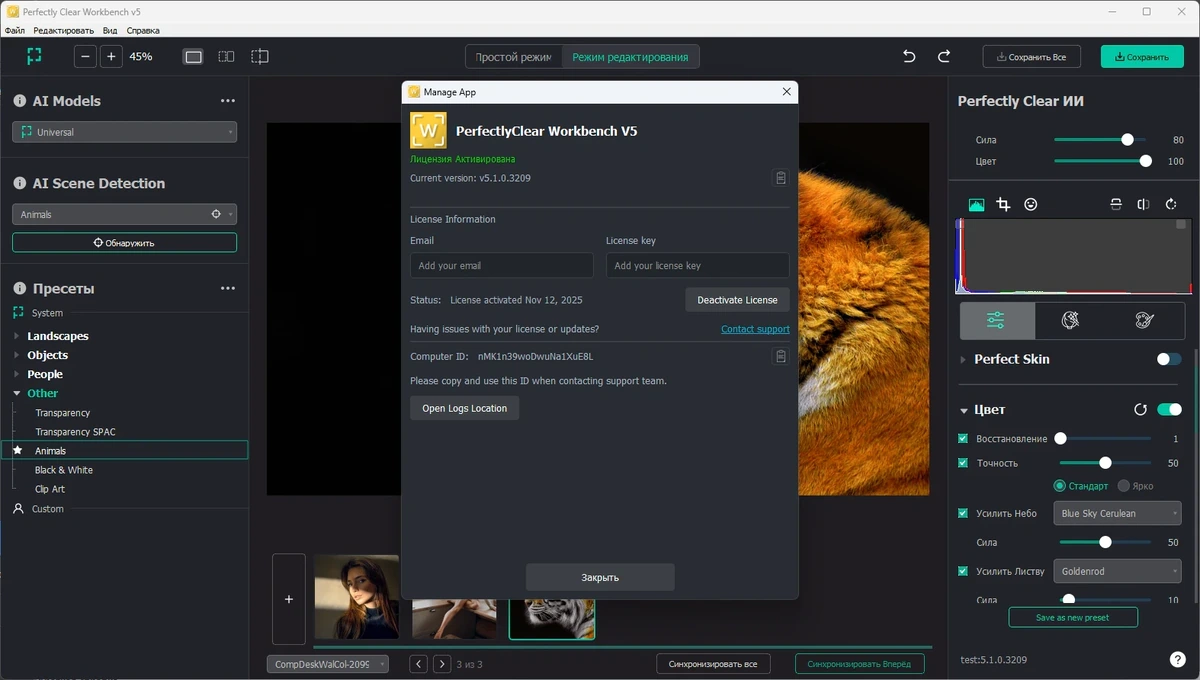Open CompDeskWalCol file dropdown
Image resolution: width=1200 pixels, height=680 pixels.
pos(328,664)
